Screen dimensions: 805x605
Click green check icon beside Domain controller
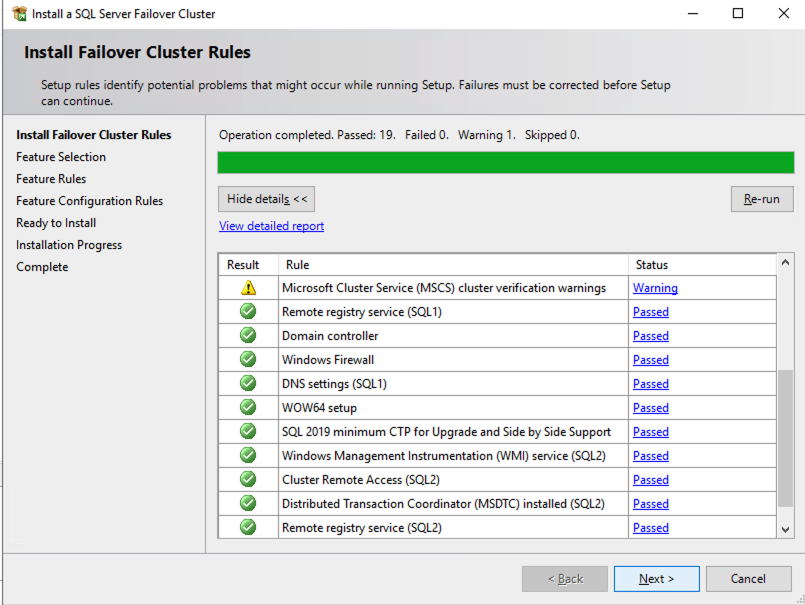point(248,336)
